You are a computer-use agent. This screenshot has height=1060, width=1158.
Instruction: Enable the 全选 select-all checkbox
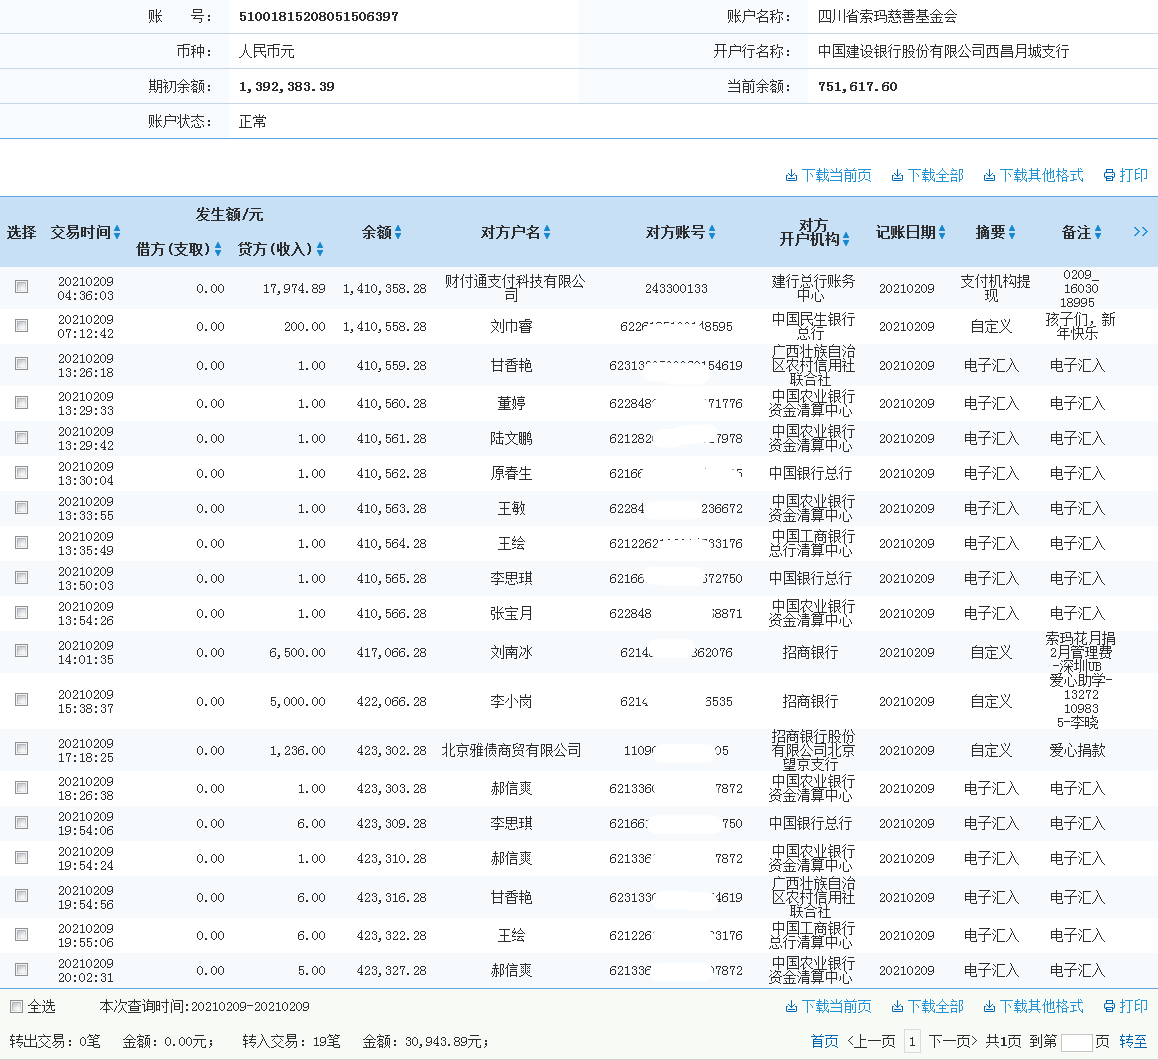click(15, 1005)
